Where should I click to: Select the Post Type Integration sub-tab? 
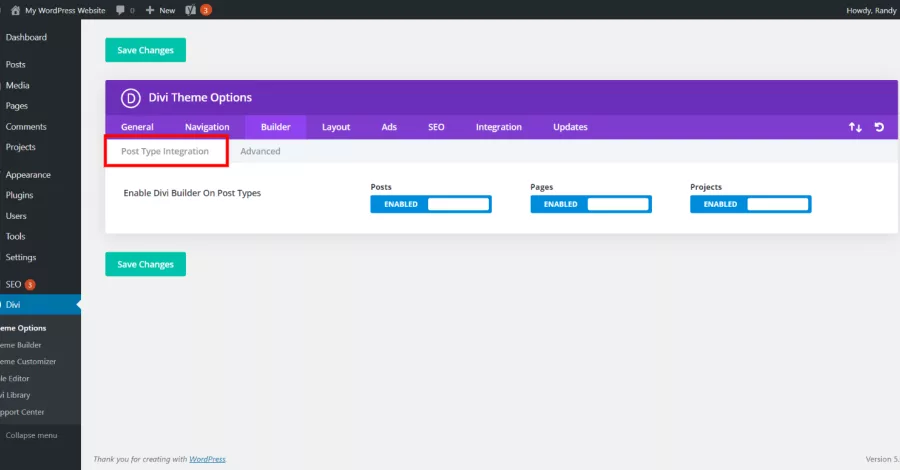[x=165, y=152]
